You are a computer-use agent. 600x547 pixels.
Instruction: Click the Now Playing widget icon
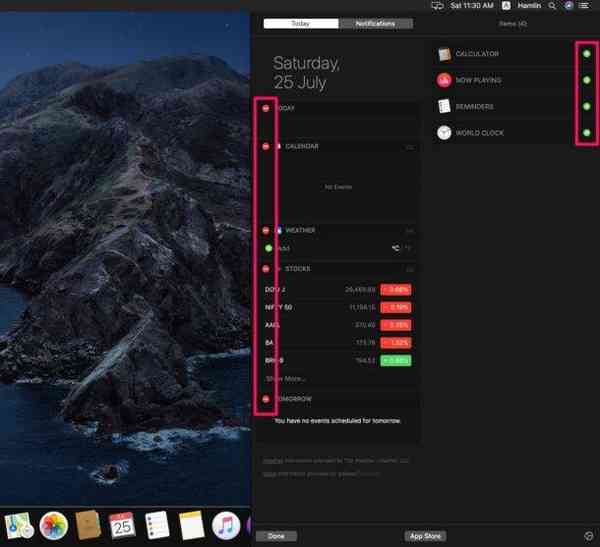pos(444,80)
